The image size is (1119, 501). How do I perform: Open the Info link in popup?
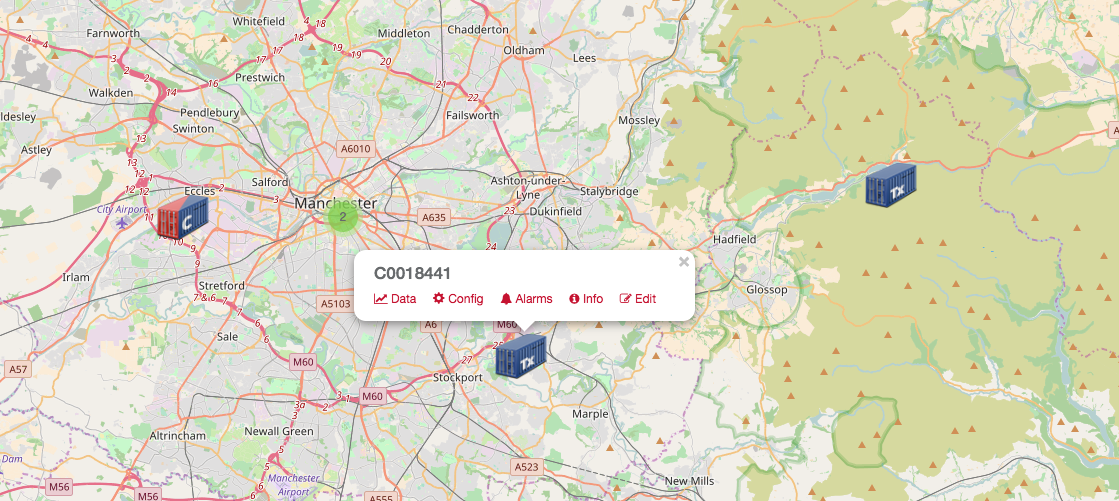pyautogui.click(x=586, y=299)
